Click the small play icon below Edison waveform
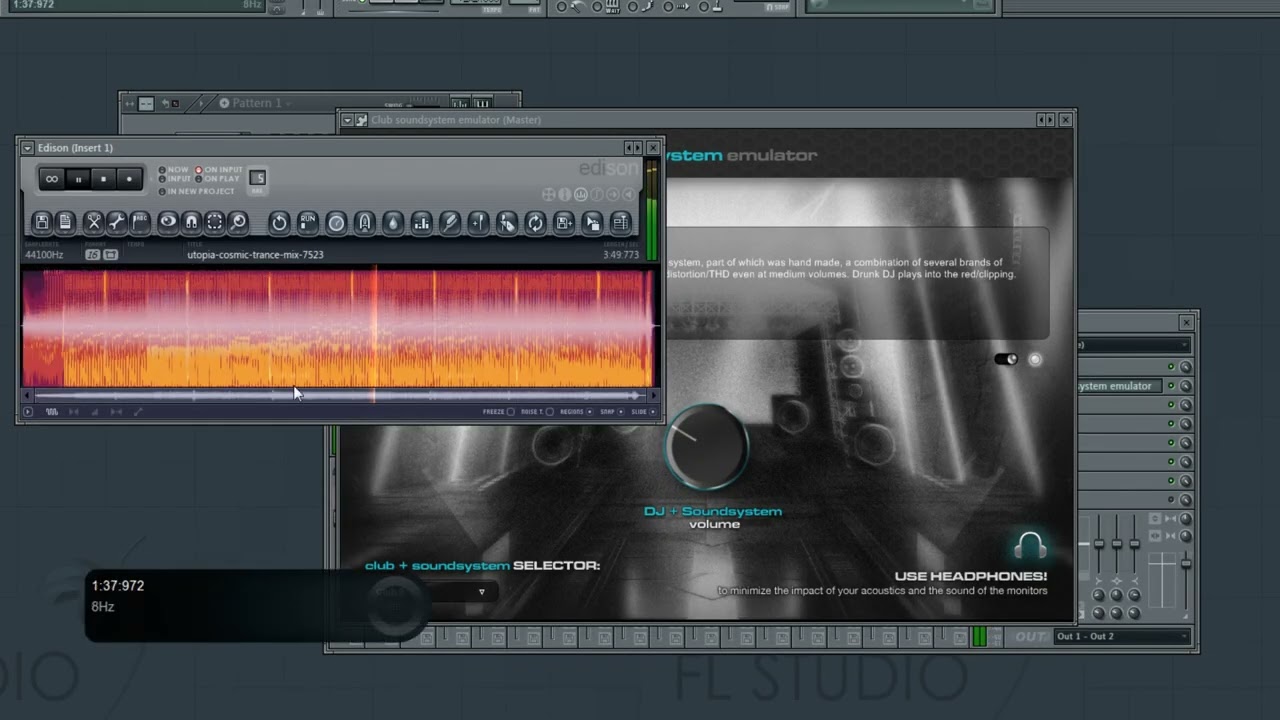The height and width of the screenshot is (720, 1280). coord(28,412)
